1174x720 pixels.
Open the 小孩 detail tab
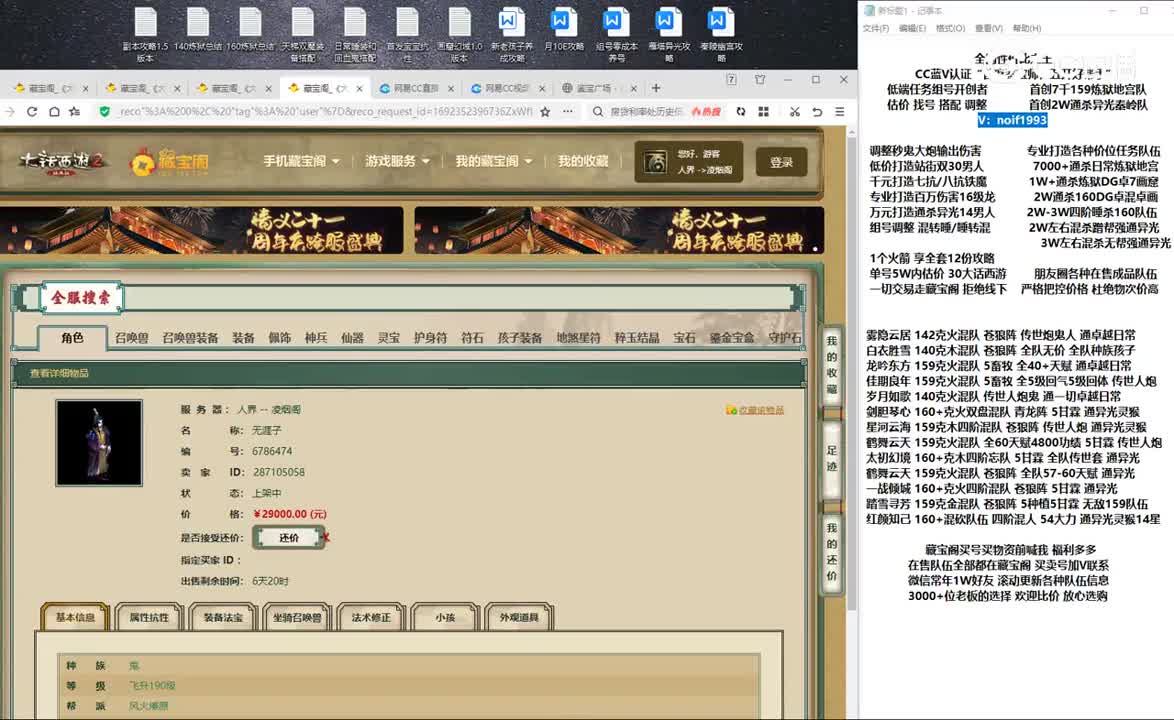445,617
